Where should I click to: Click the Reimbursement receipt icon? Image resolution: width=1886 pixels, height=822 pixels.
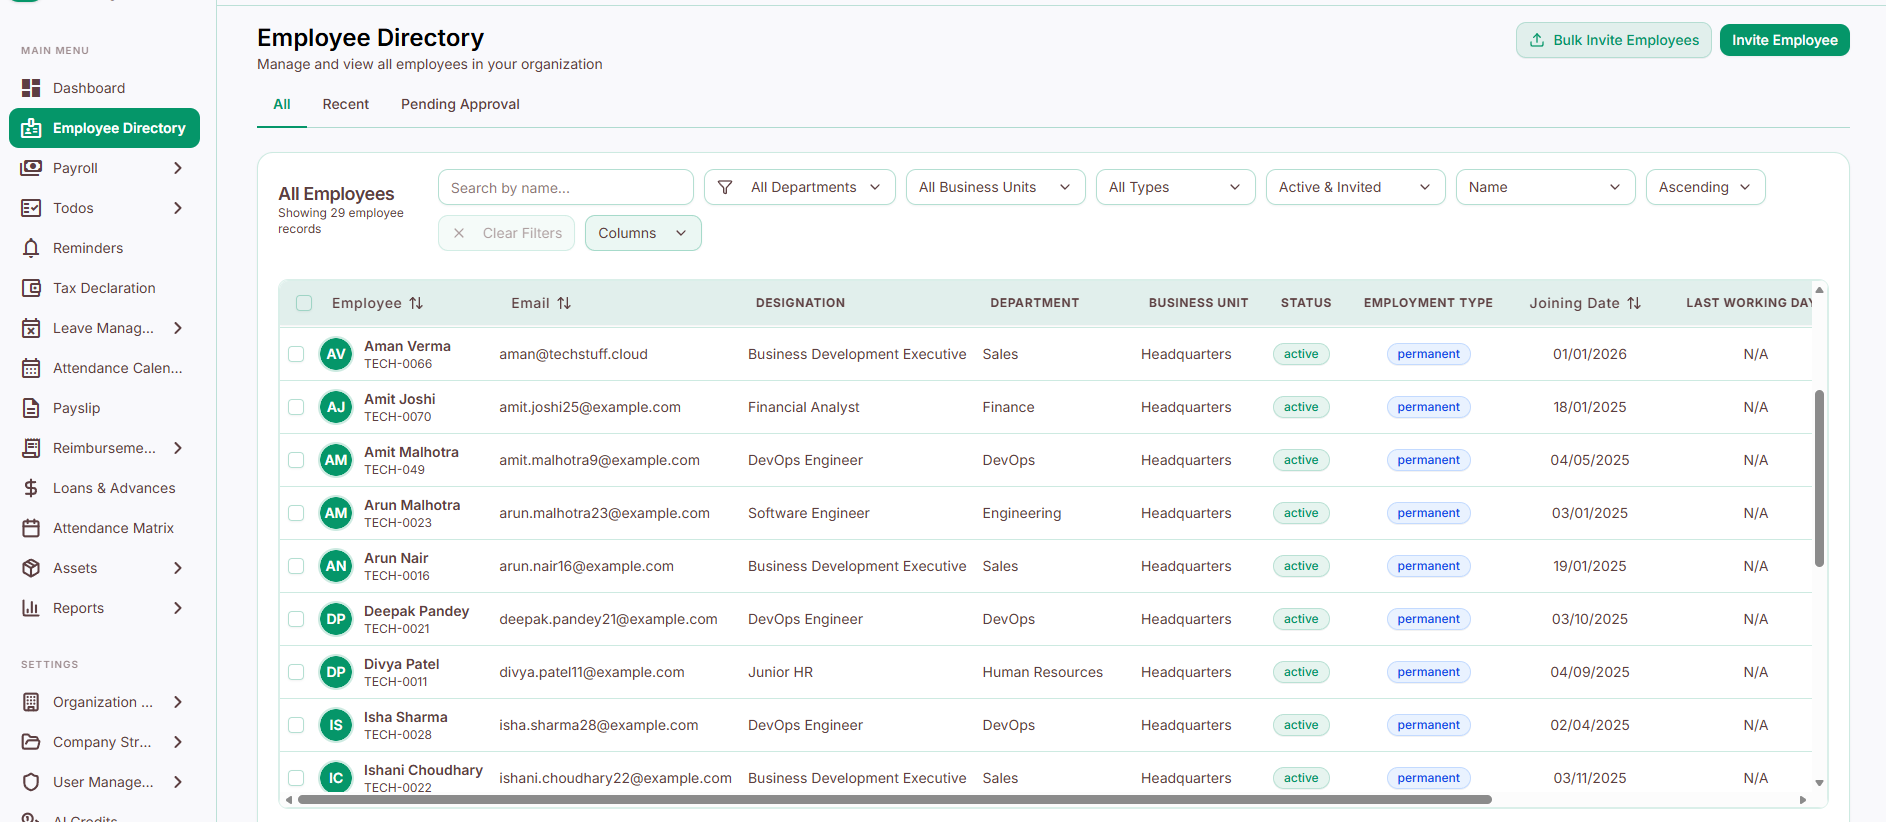point(31,448)
